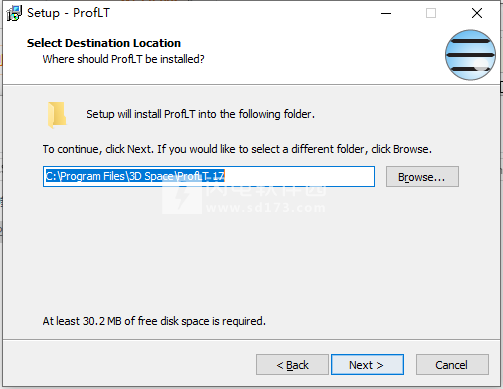Minimize the Setup window

click(386, 13)
